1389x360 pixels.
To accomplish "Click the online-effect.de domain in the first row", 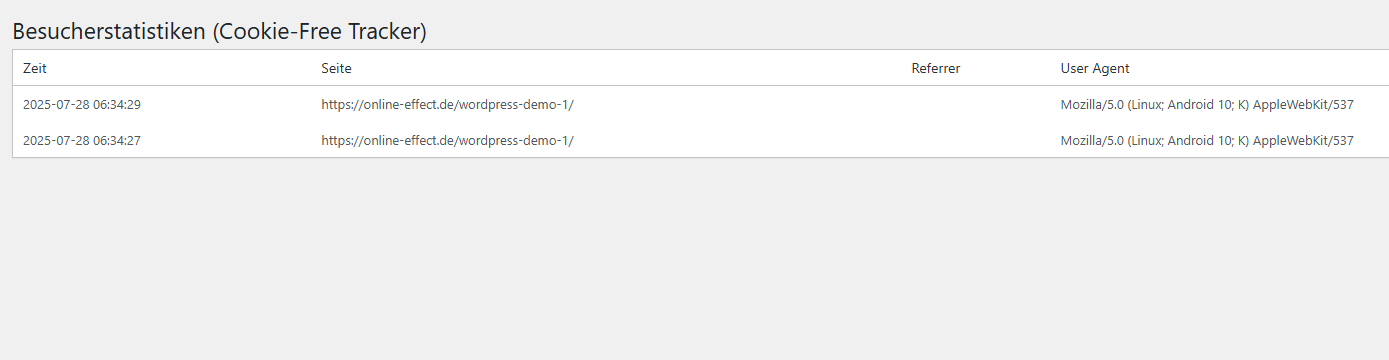I will (x=410, y=104).
